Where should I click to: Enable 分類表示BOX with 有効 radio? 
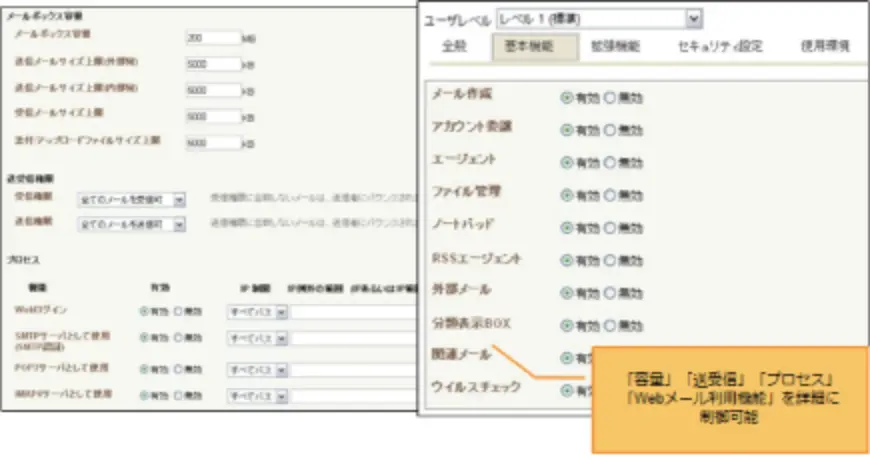(x=567, y=326)
